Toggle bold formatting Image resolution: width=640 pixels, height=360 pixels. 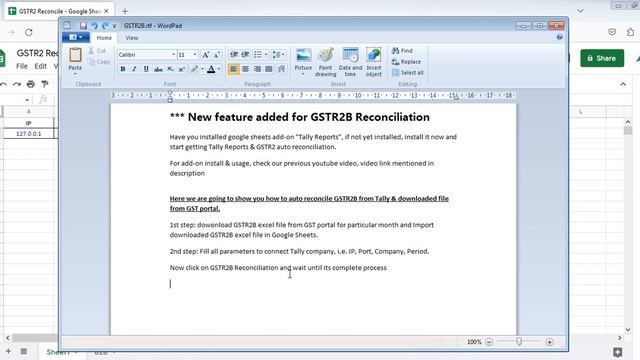123,69
